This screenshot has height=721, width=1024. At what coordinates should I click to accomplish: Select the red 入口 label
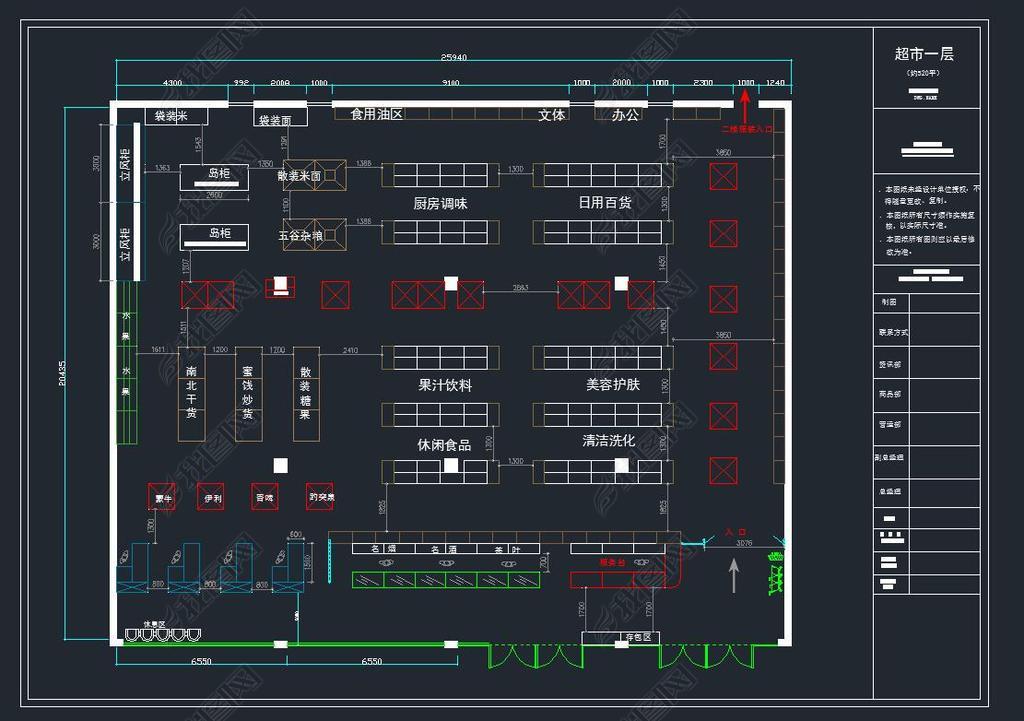coord(735,532)
